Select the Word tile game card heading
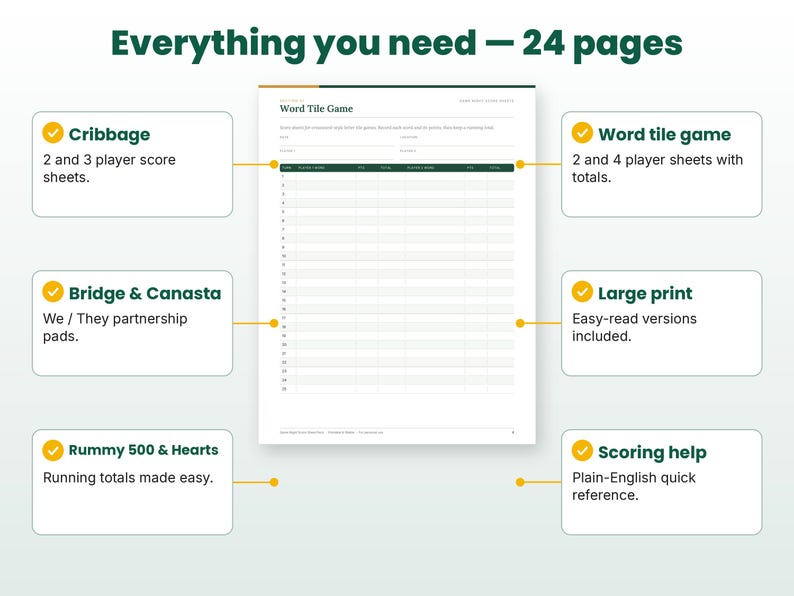The width and height of the screenshot is (794, 596). 664,134
